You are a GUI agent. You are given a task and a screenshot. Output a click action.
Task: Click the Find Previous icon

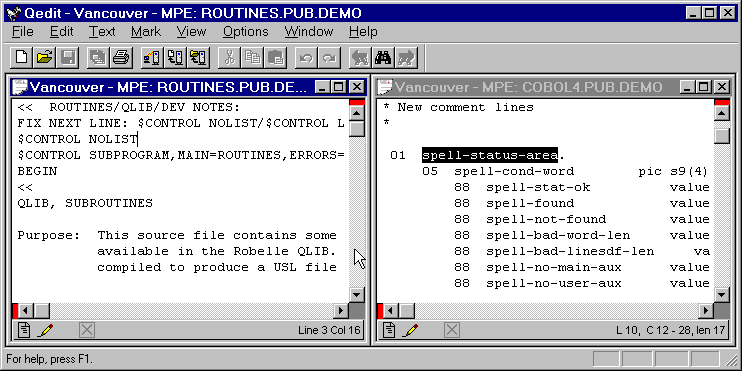[x=360, y=58]
